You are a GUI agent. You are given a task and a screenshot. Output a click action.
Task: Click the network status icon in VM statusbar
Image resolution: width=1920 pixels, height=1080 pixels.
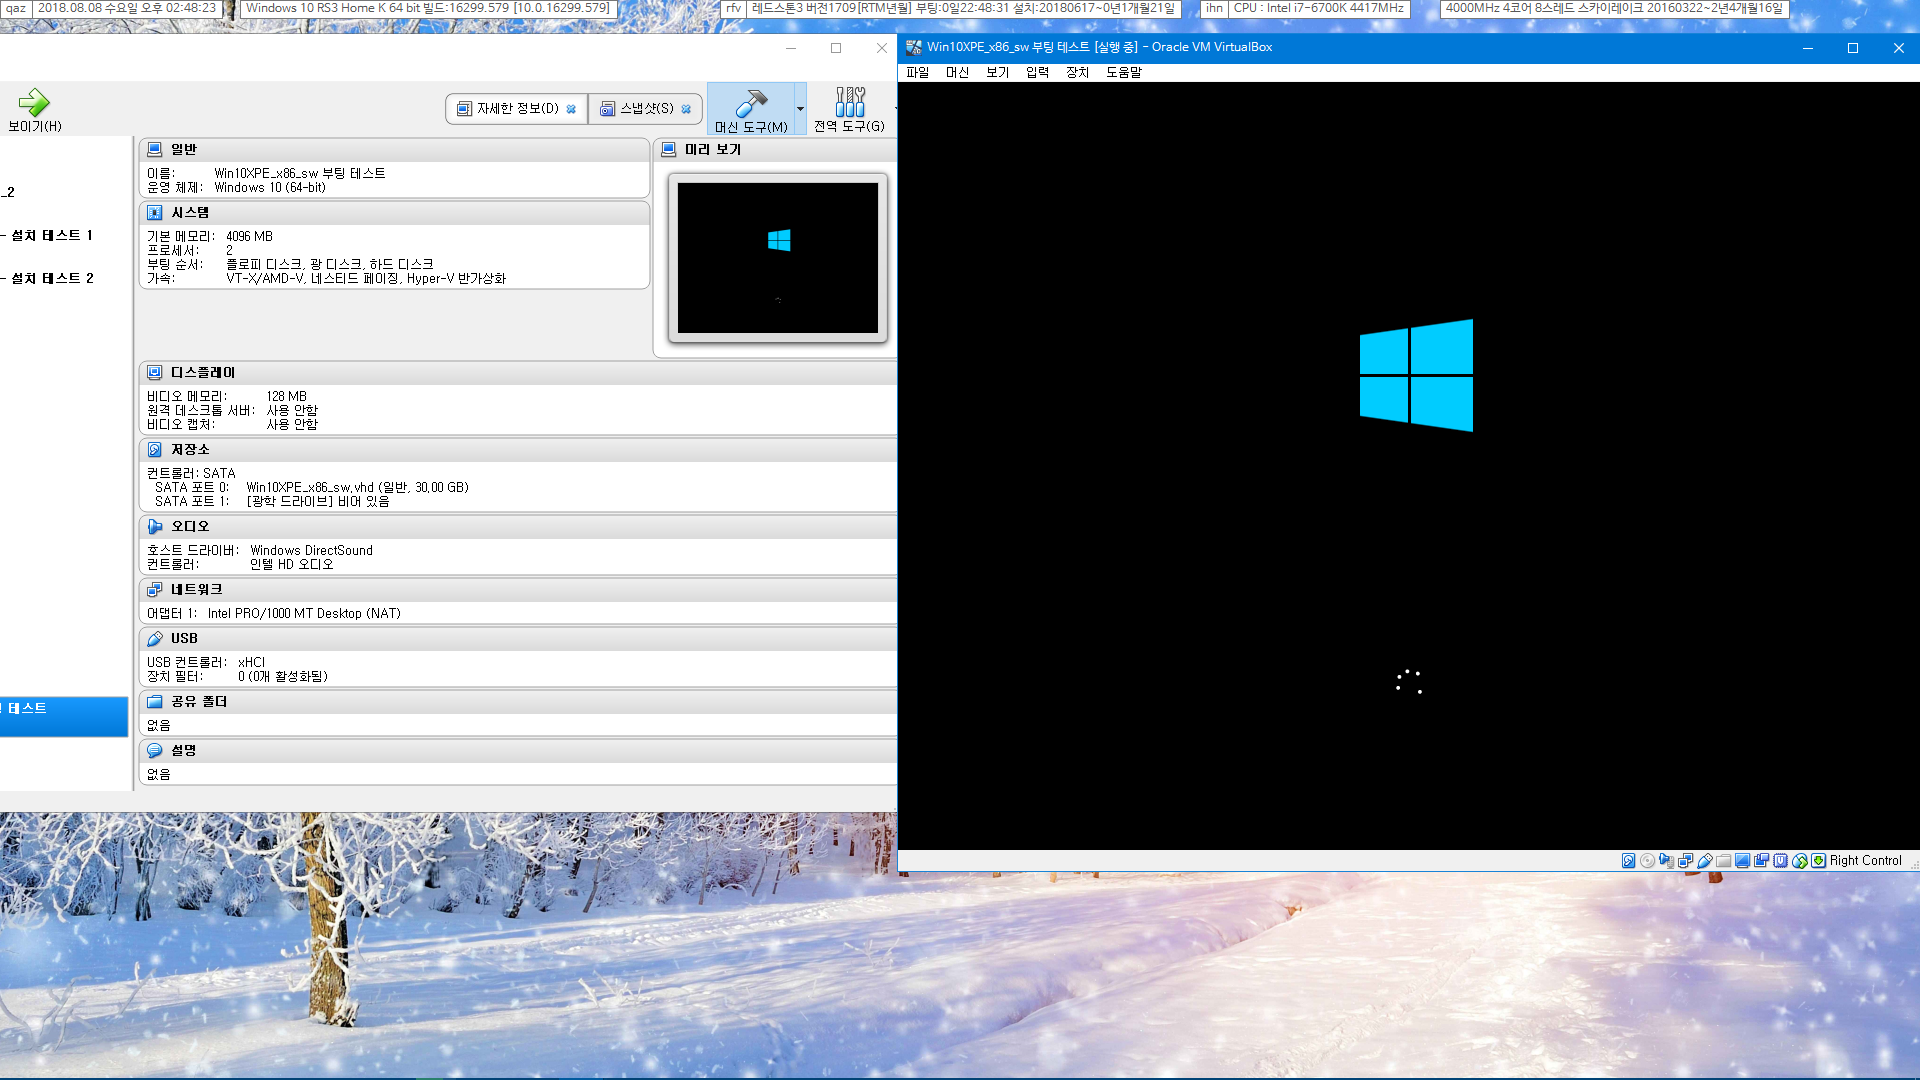[x=1685, y=860]
